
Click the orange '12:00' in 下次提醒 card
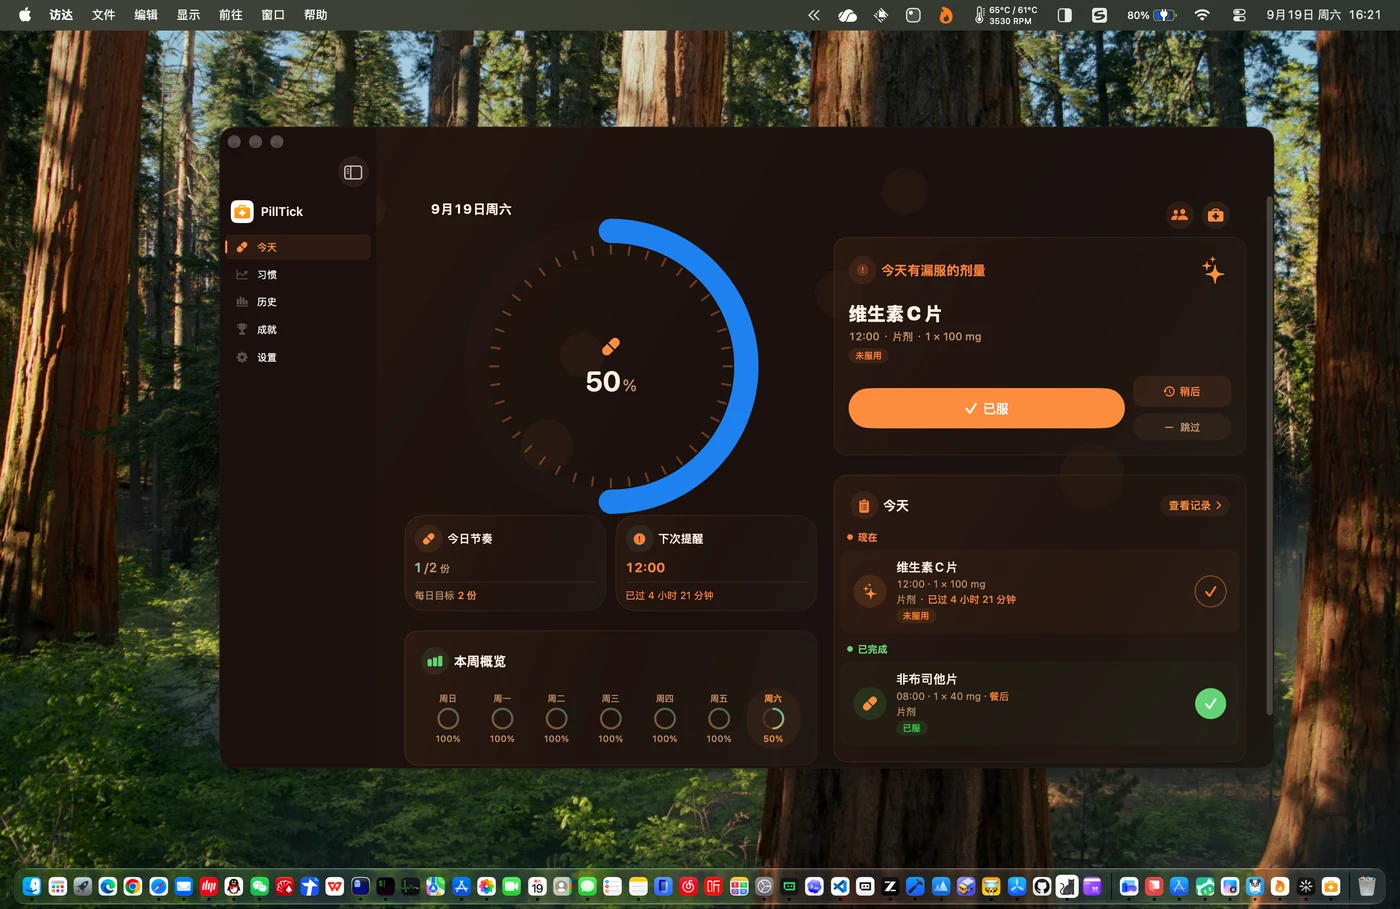[645, 568]
